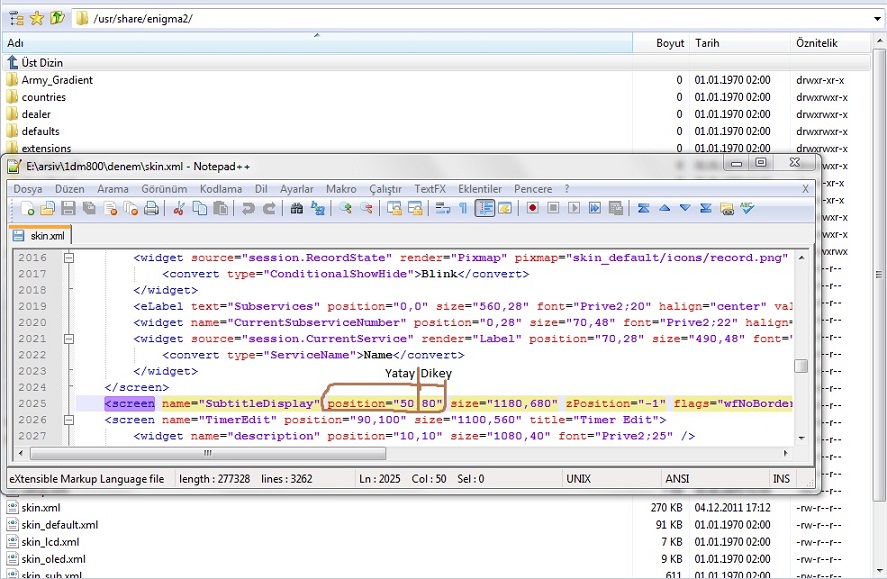The width and height of the screenshot is (887, 579).
Task: Click the Öznitelik column header
Action: pos(830,43)
